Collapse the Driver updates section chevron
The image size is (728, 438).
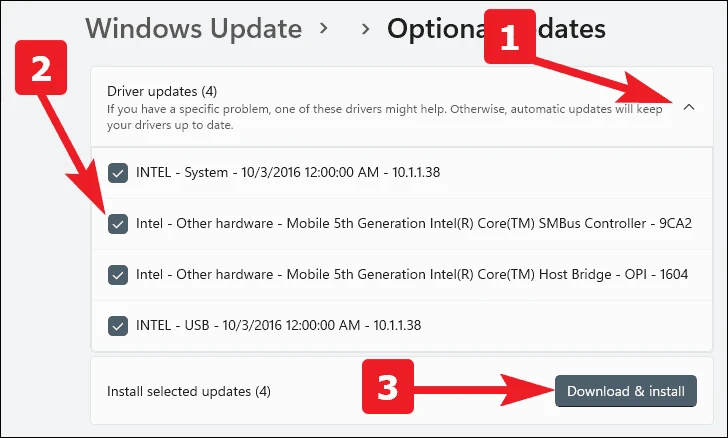tap(689, 107)
